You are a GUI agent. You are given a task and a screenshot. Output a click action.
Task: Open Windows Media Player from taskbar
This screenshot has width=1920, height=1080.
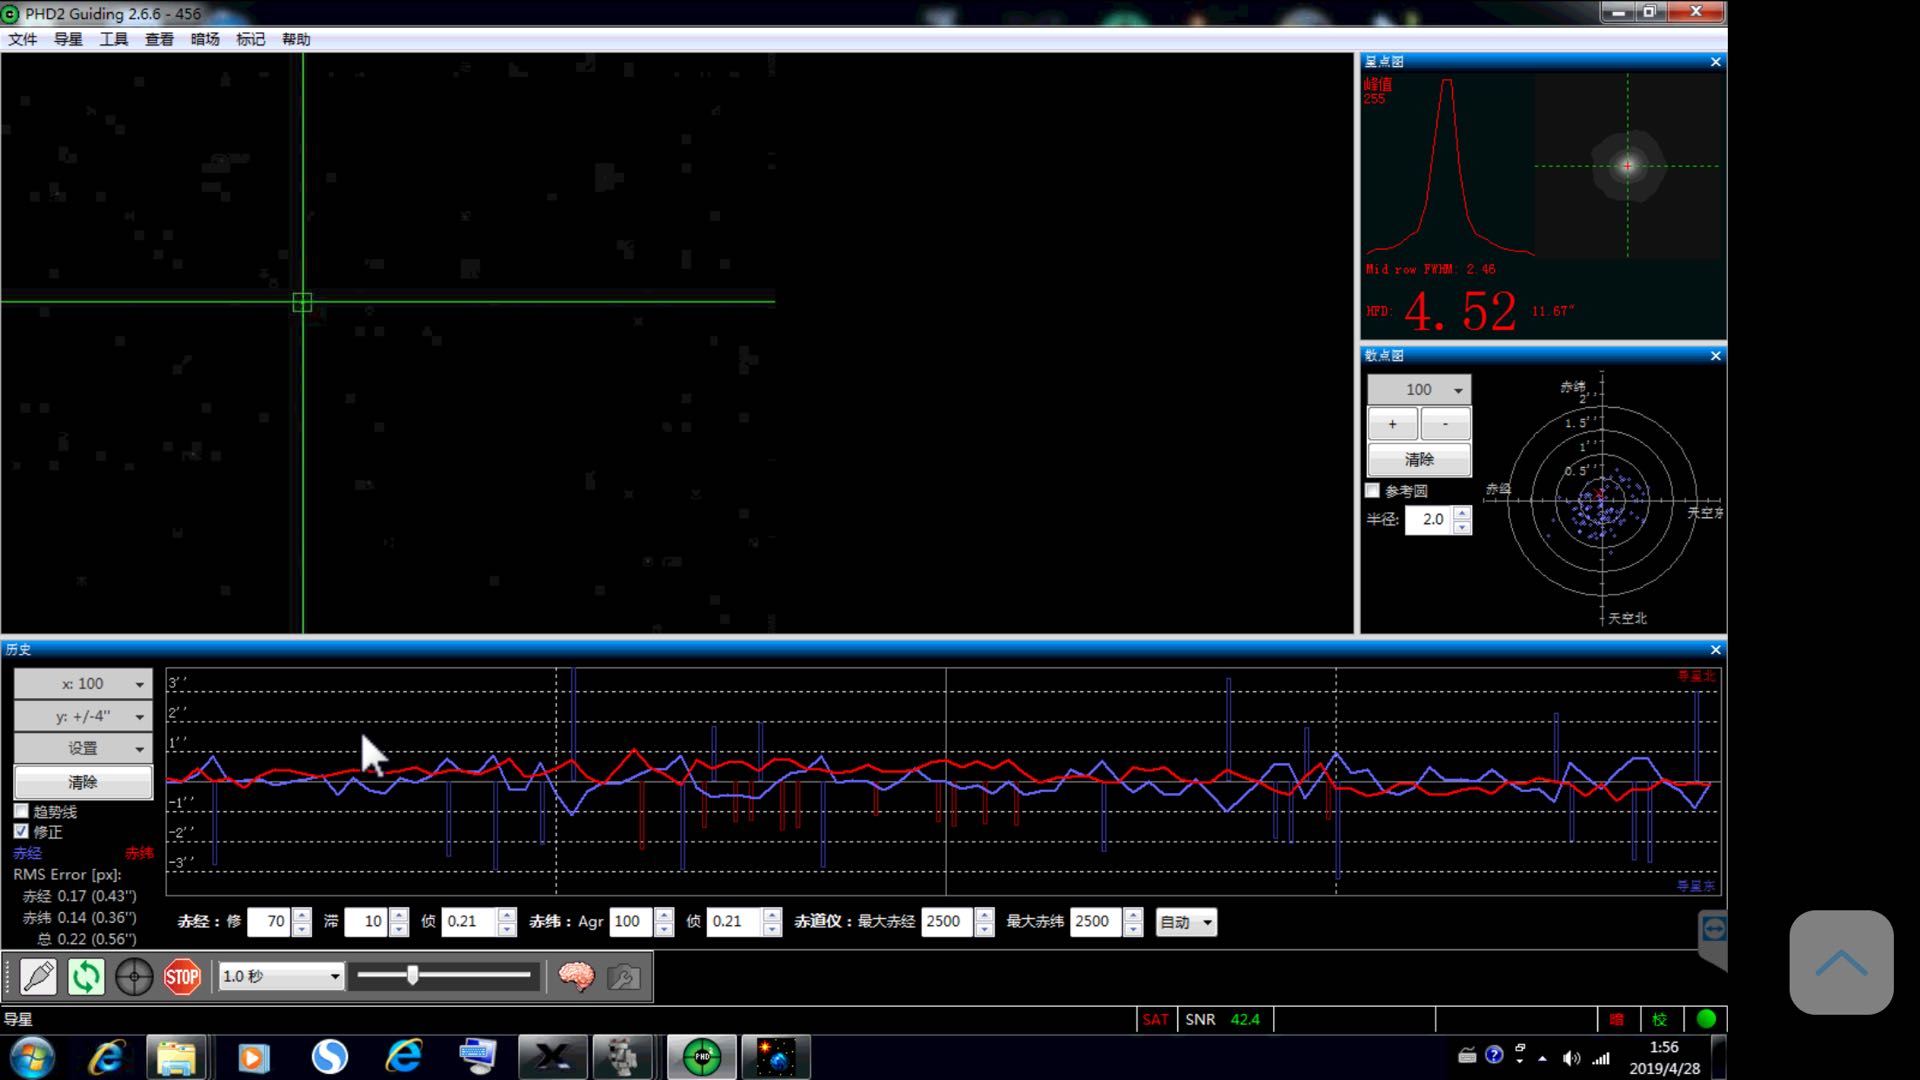(x=253, y=1057)
